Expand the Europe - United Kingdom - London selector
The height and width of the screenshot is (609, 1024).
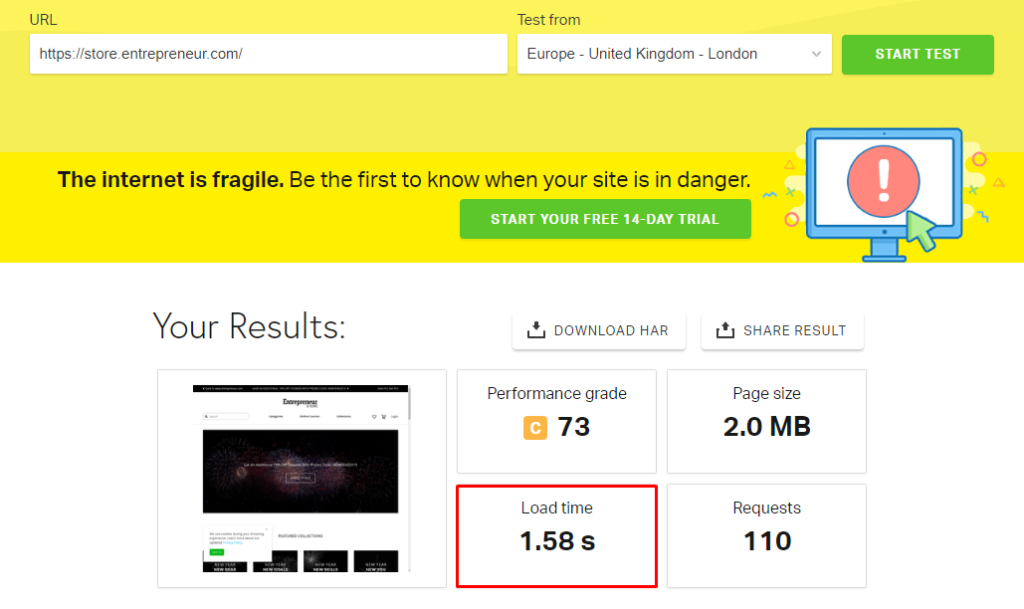[674, 54]
